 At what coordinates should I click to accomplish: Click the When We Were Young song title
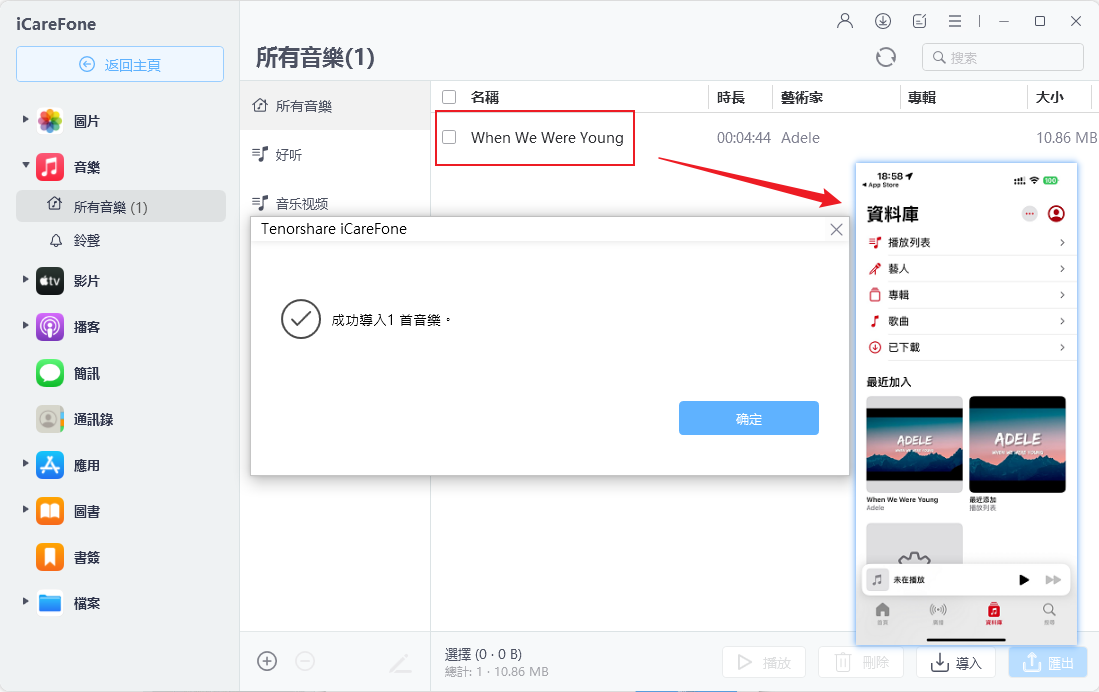tap(547, 137)
